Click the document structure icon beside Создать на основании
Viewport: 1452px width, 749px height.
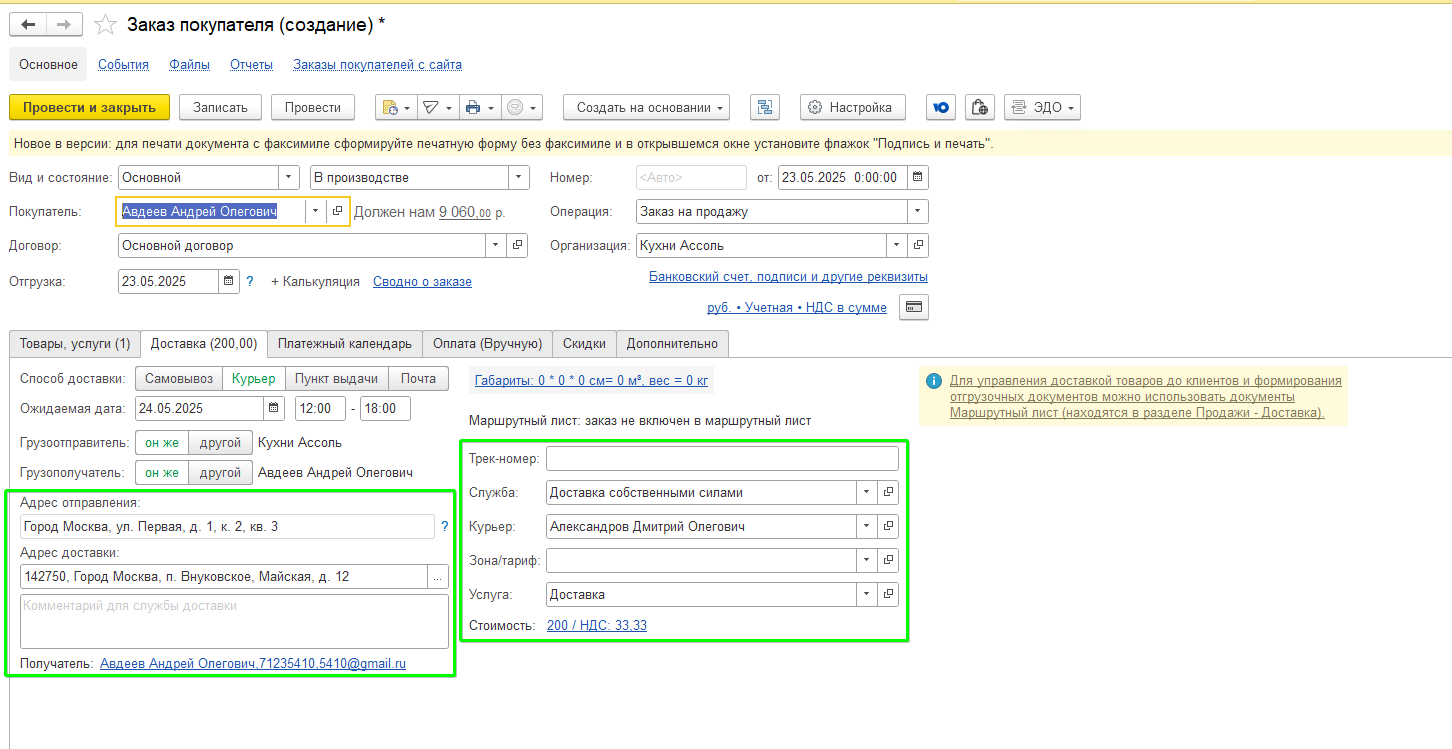(765, 107)
